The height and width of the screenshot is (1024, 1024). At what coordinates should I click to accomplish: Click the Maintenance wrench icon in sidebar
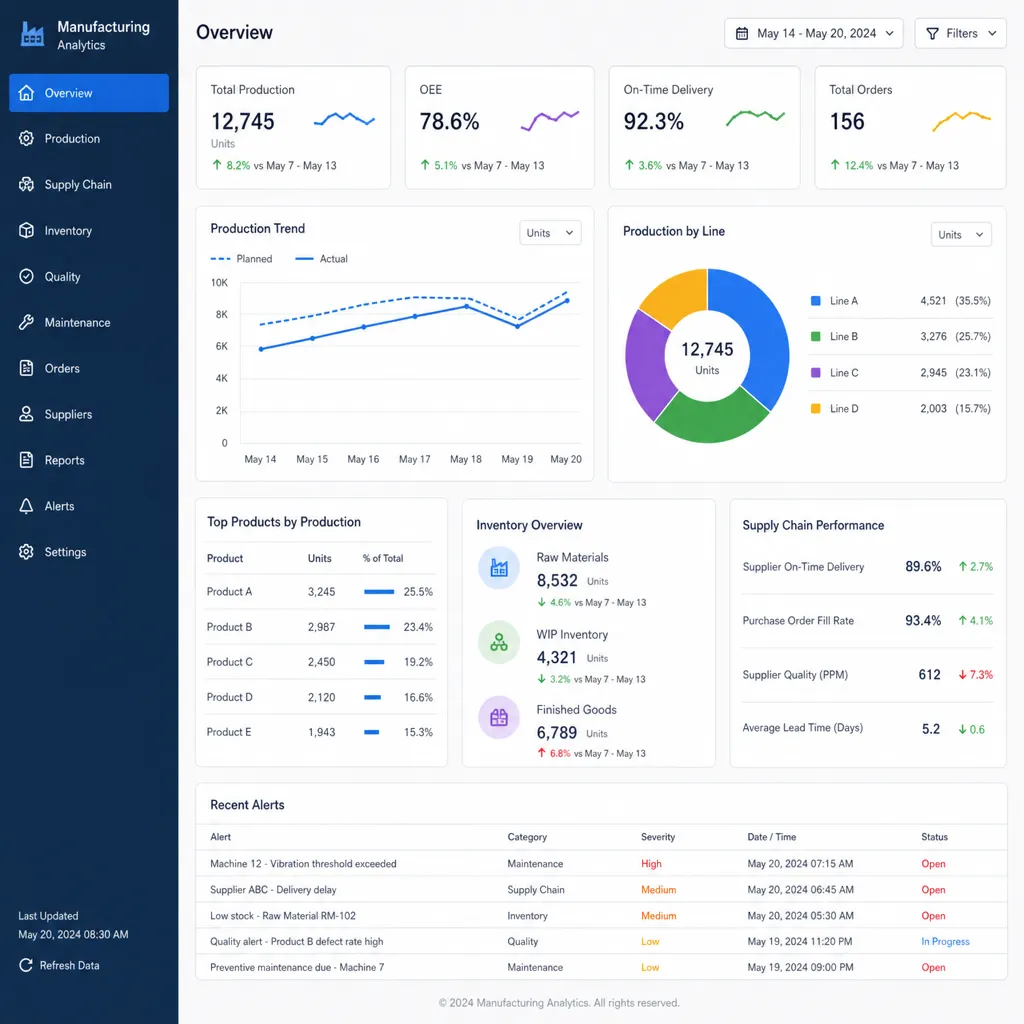tap(26, 322)
